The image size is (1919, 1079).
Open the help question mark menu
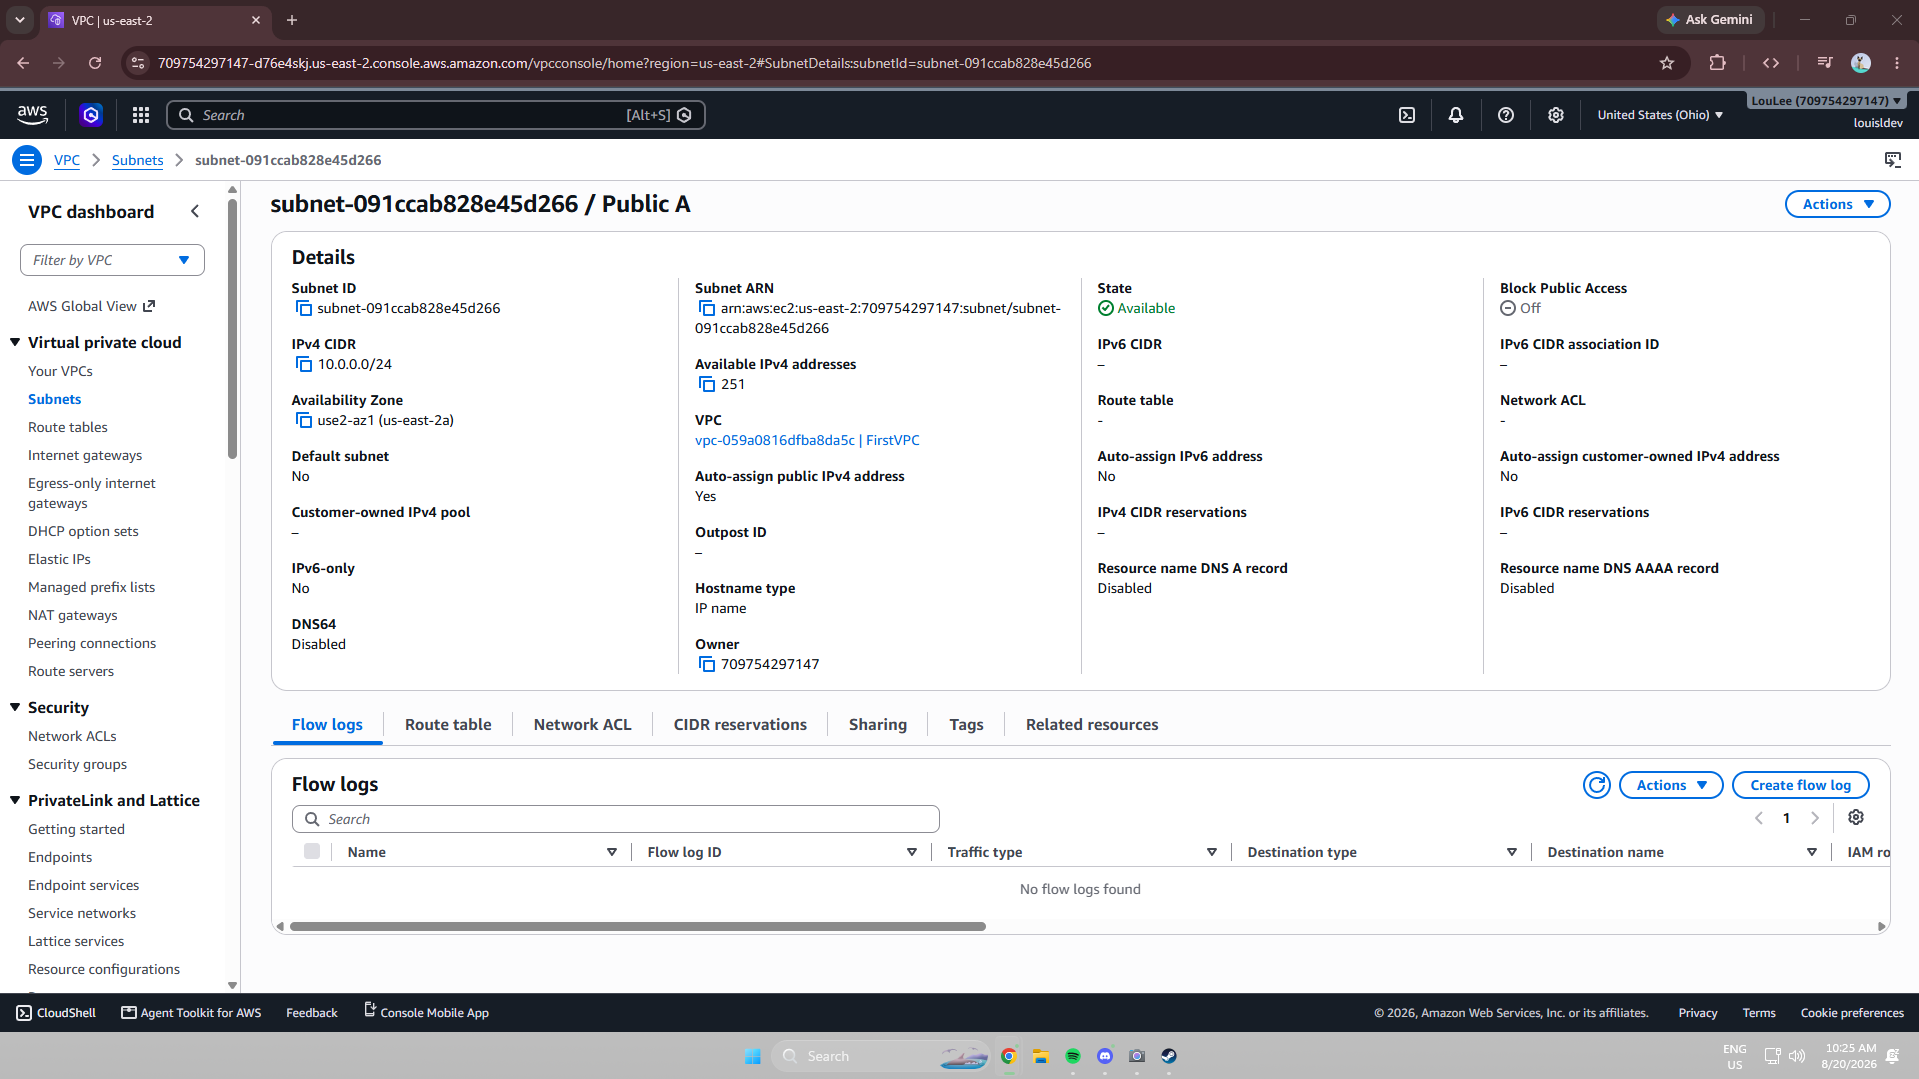1506,115
